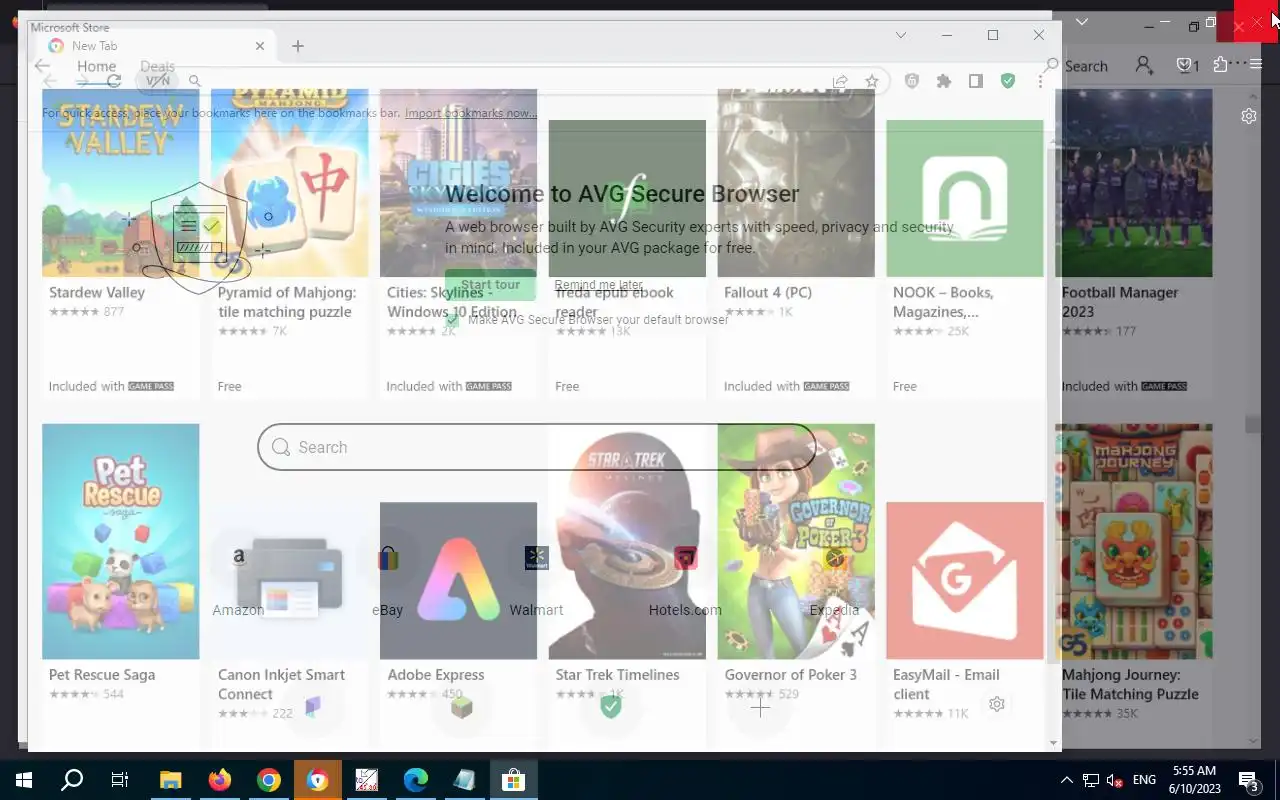The width and height of the screenshot is (1280, 800).
Task: Open Search in the Microsoft Store header
Action: pyautogui.click(x=1076, y=66)
